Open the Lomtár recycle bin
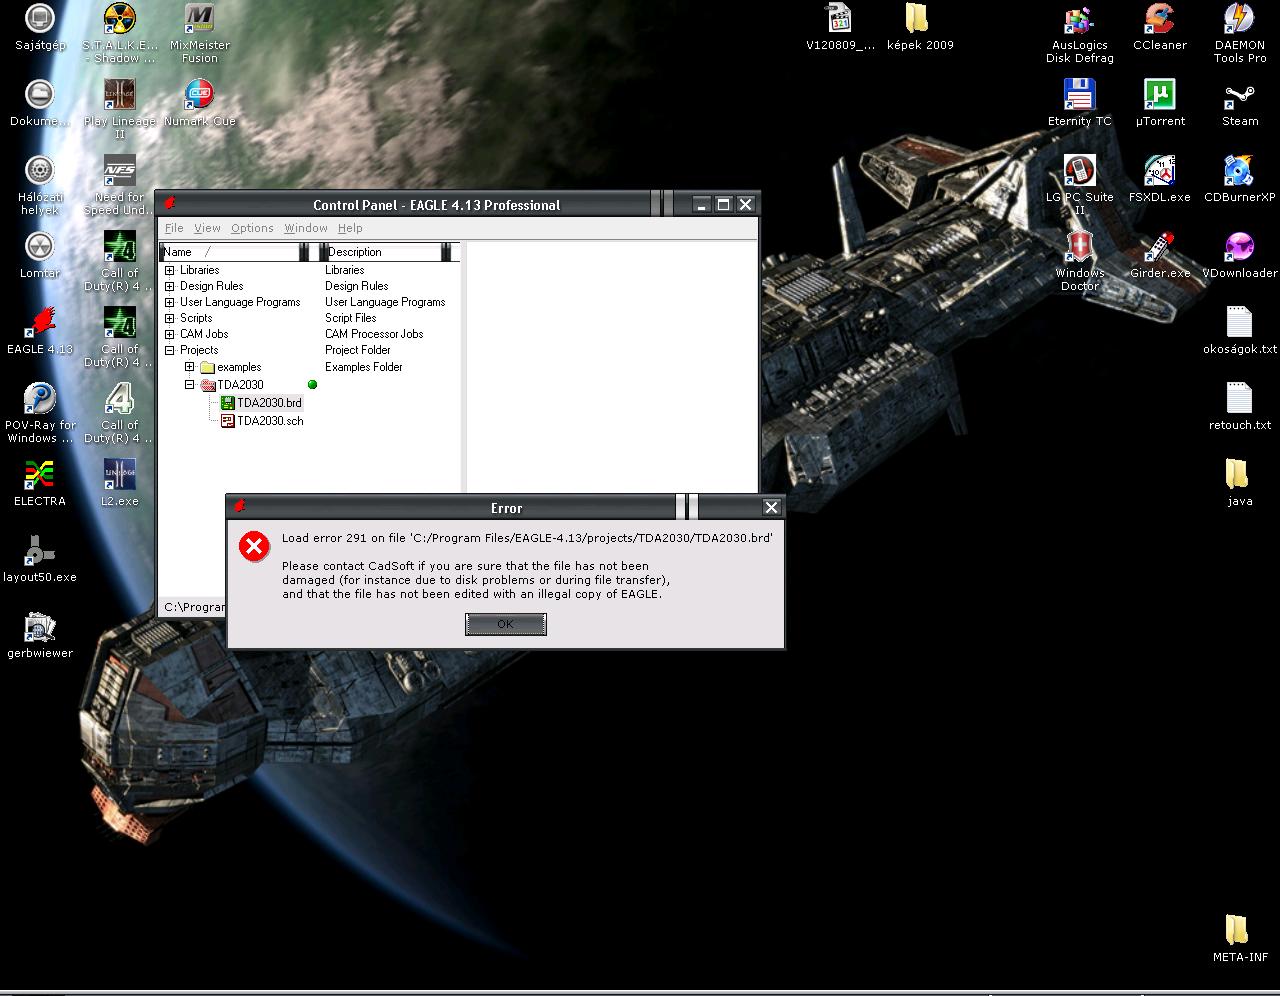Screen dimensions: 1280x996 pyautogui.click(x=40, y=256)
